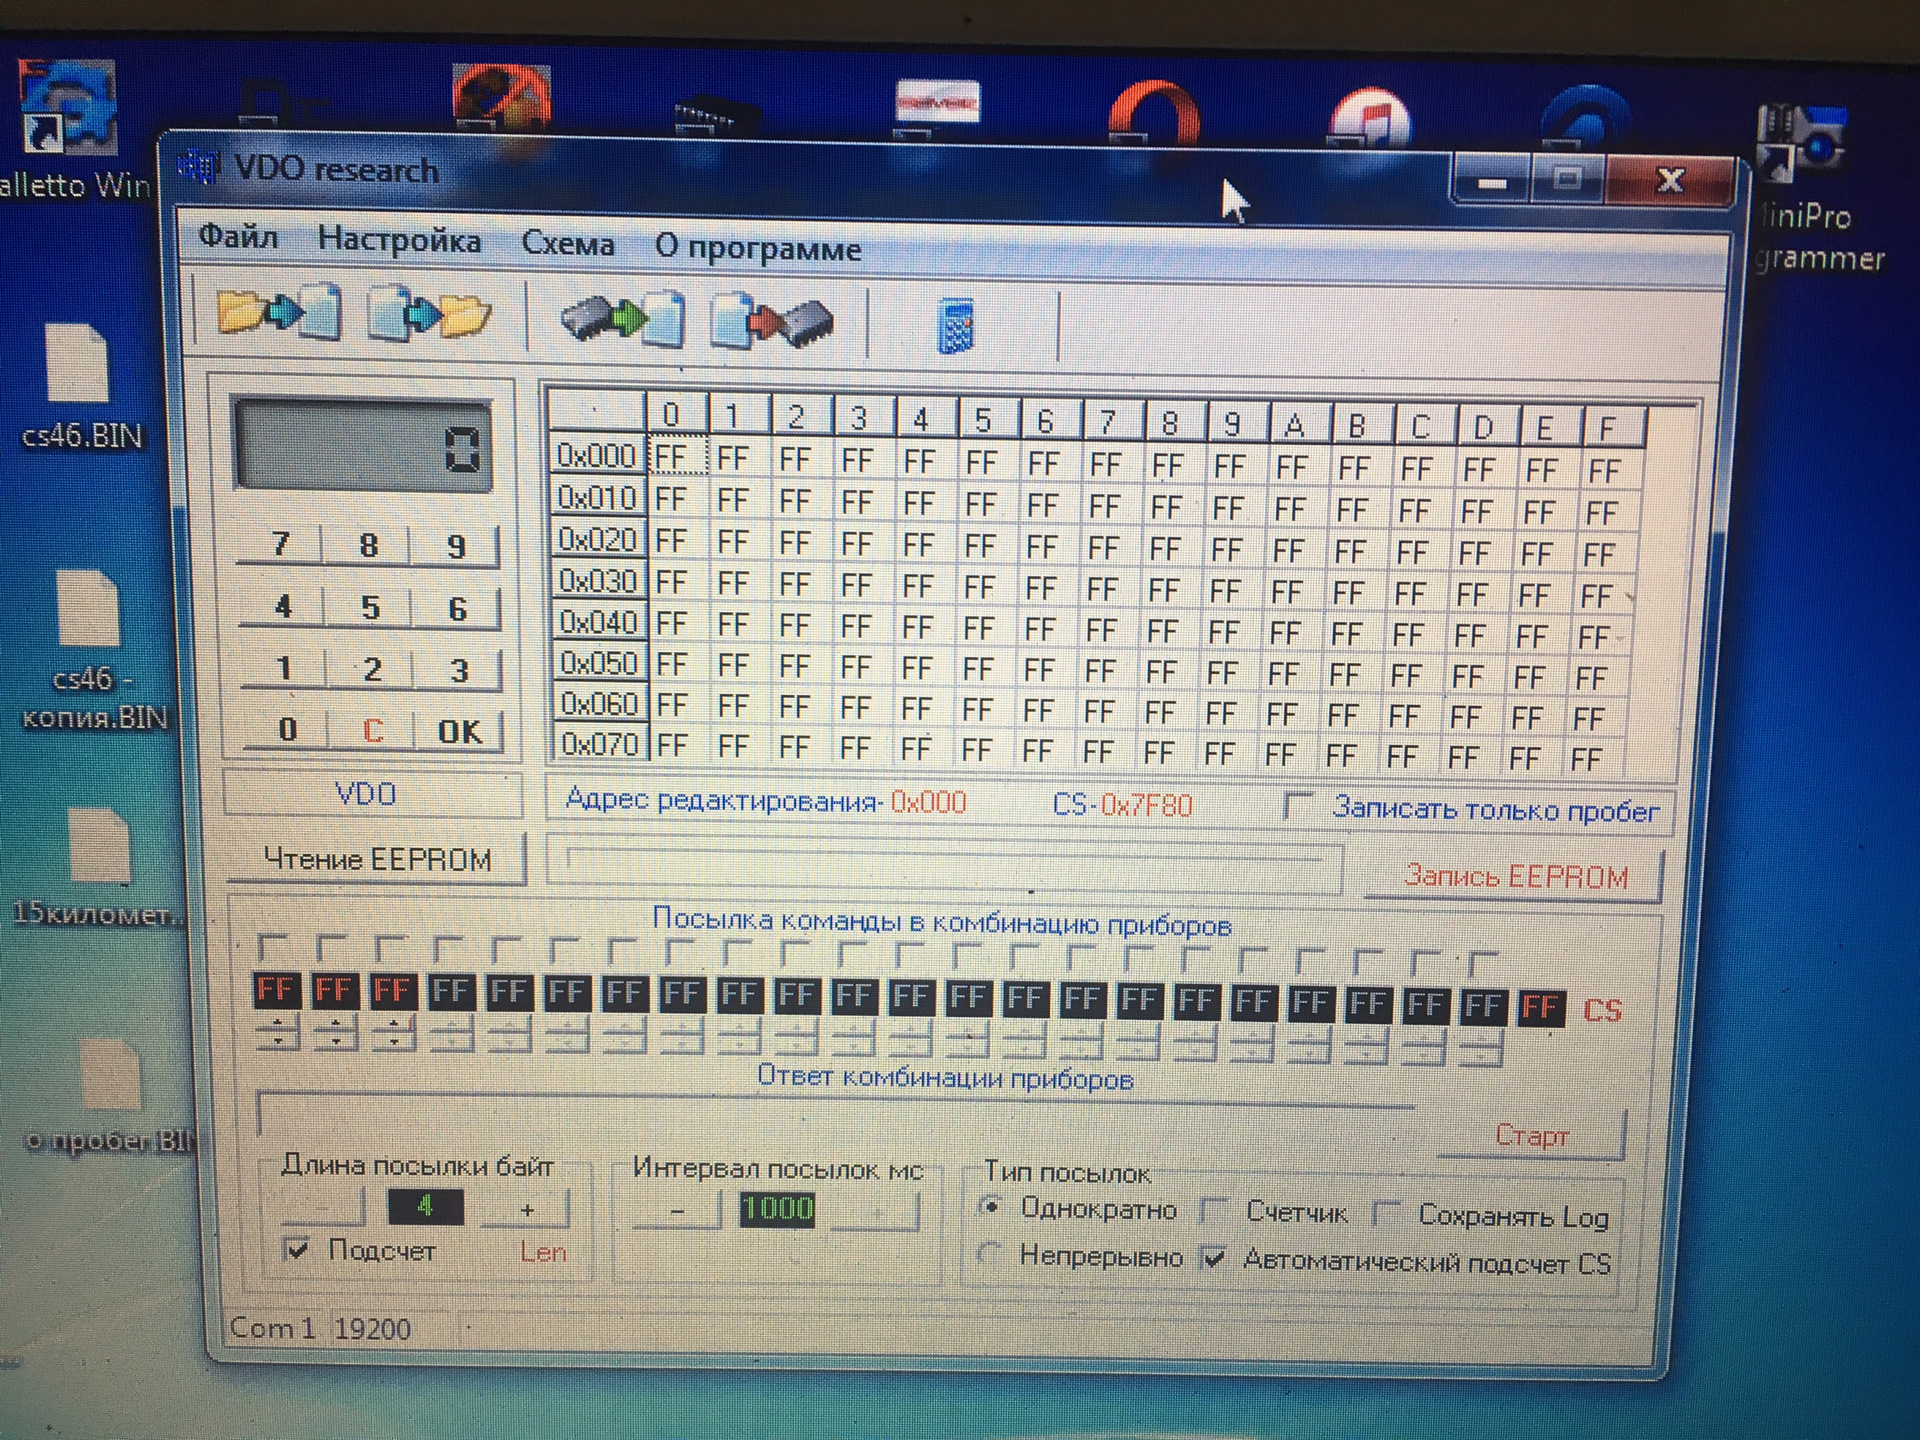Screen dimensions: 1920x1440
Task: Open the О программе menu
Action: point(758,248)
